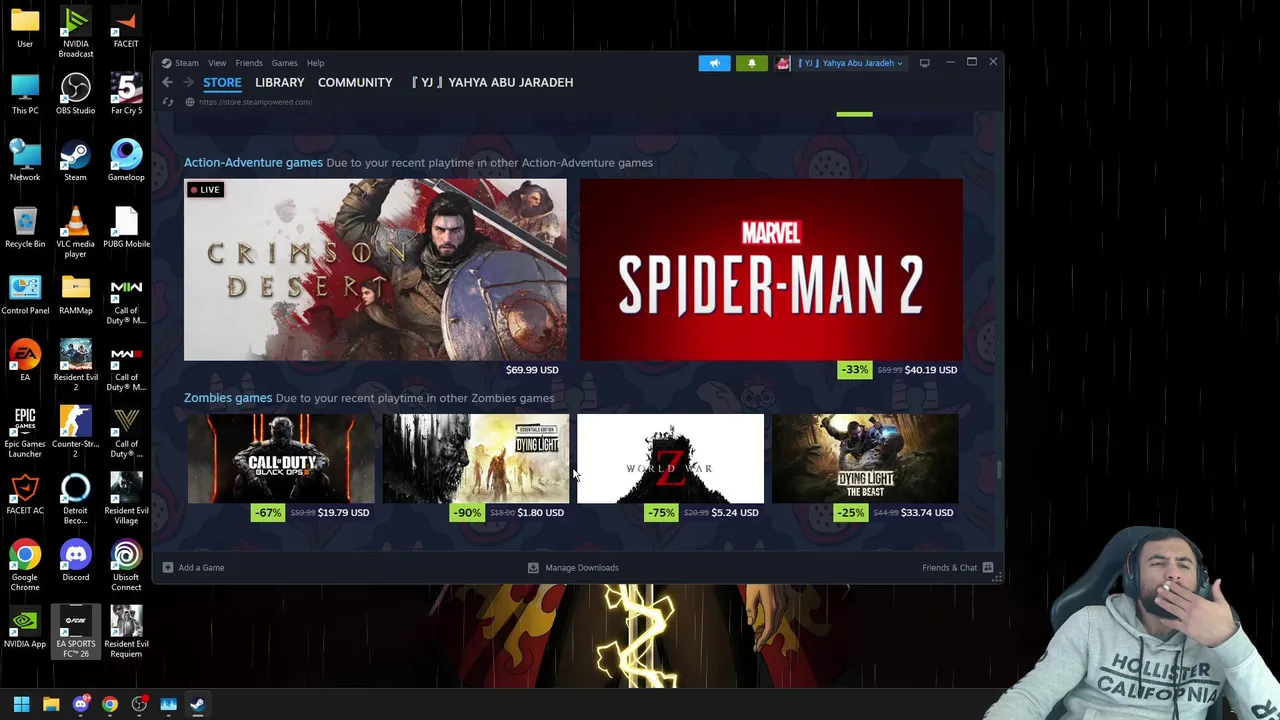This screenshot has height=720, width=1280.
Task: Click the Friends & Chat label
Action: pos(949,568)
